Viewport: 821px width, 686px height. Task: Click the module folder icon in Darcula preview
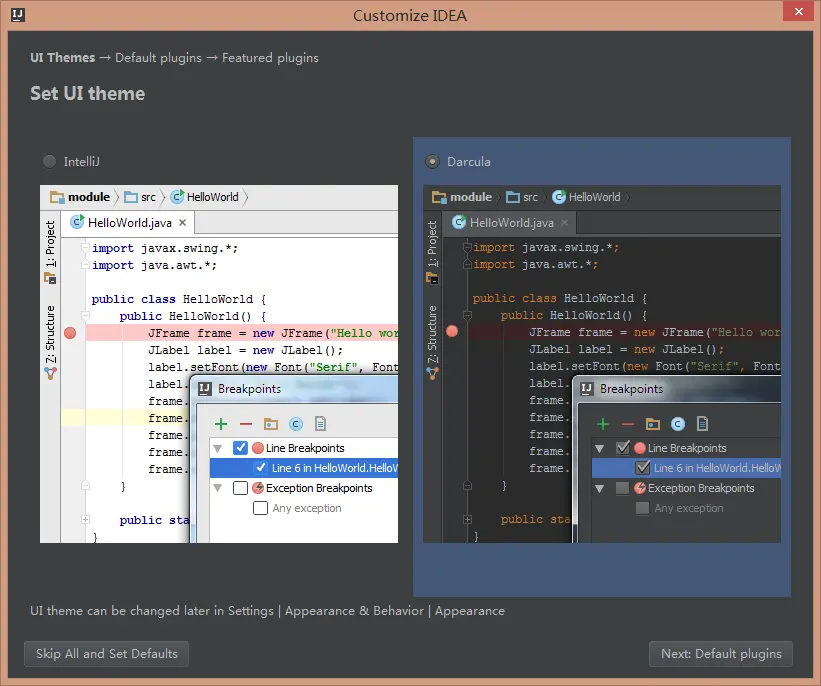439,197
